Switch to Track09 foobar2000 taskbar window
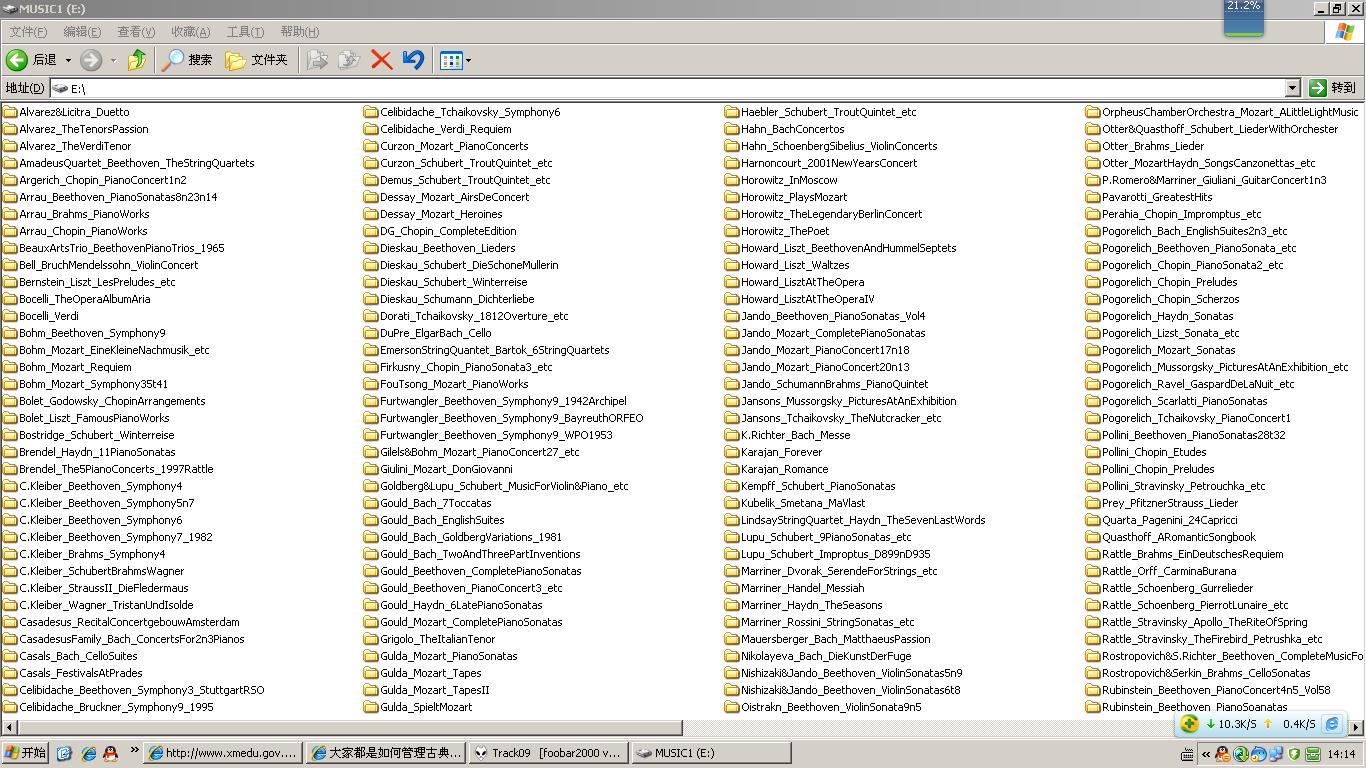1366x768 pixels. tap(549, 753)
